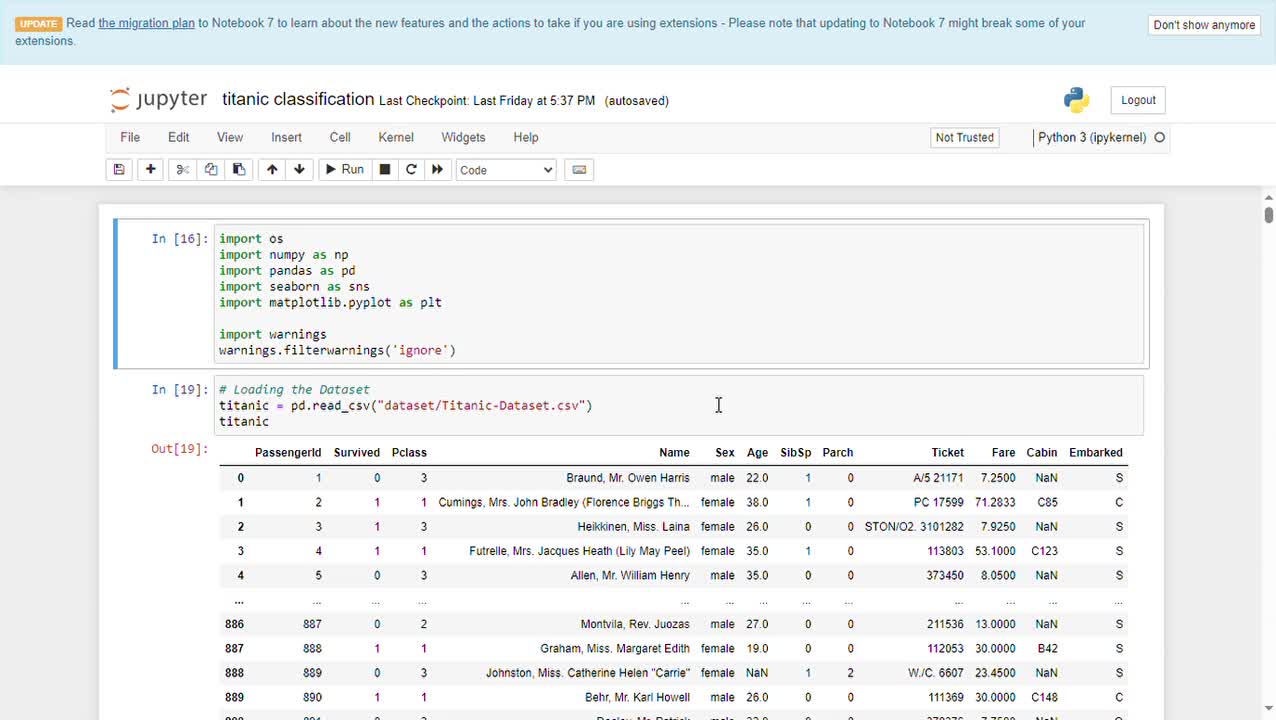Click the Parch column header
This screenshot has height=720, width=1276.
838,453
